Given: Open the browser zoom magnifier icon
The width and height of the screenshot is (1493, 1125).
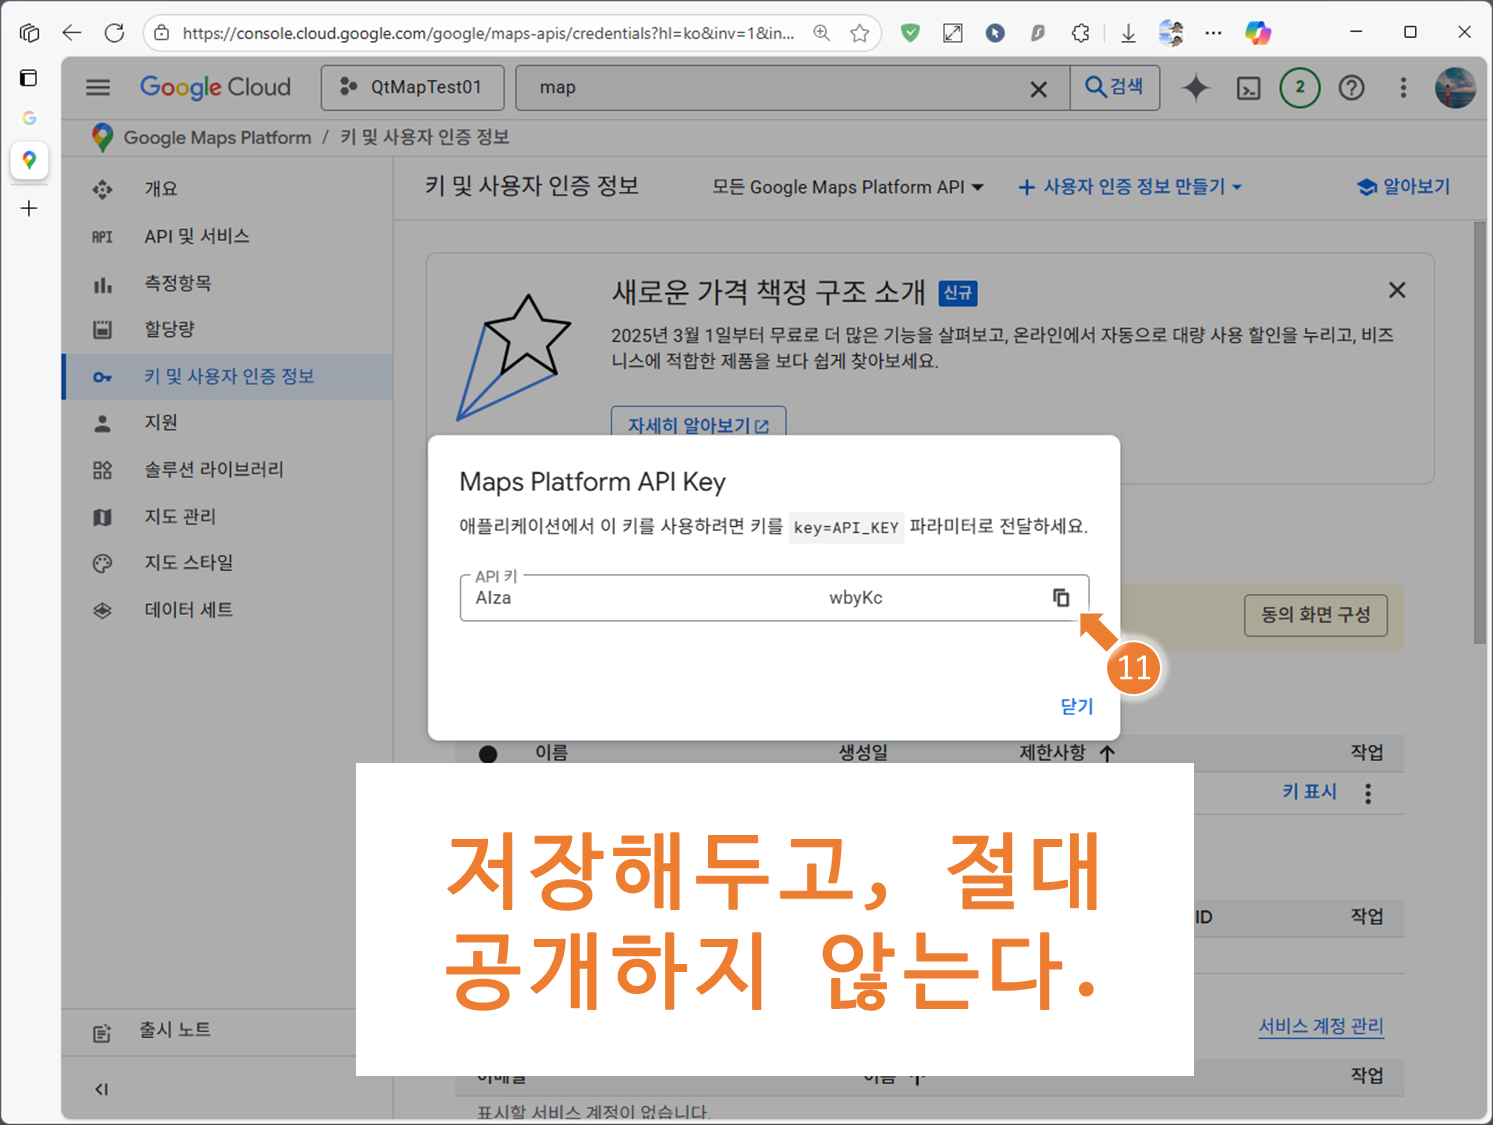Looking at the screenshot, I should click(821, 33).
